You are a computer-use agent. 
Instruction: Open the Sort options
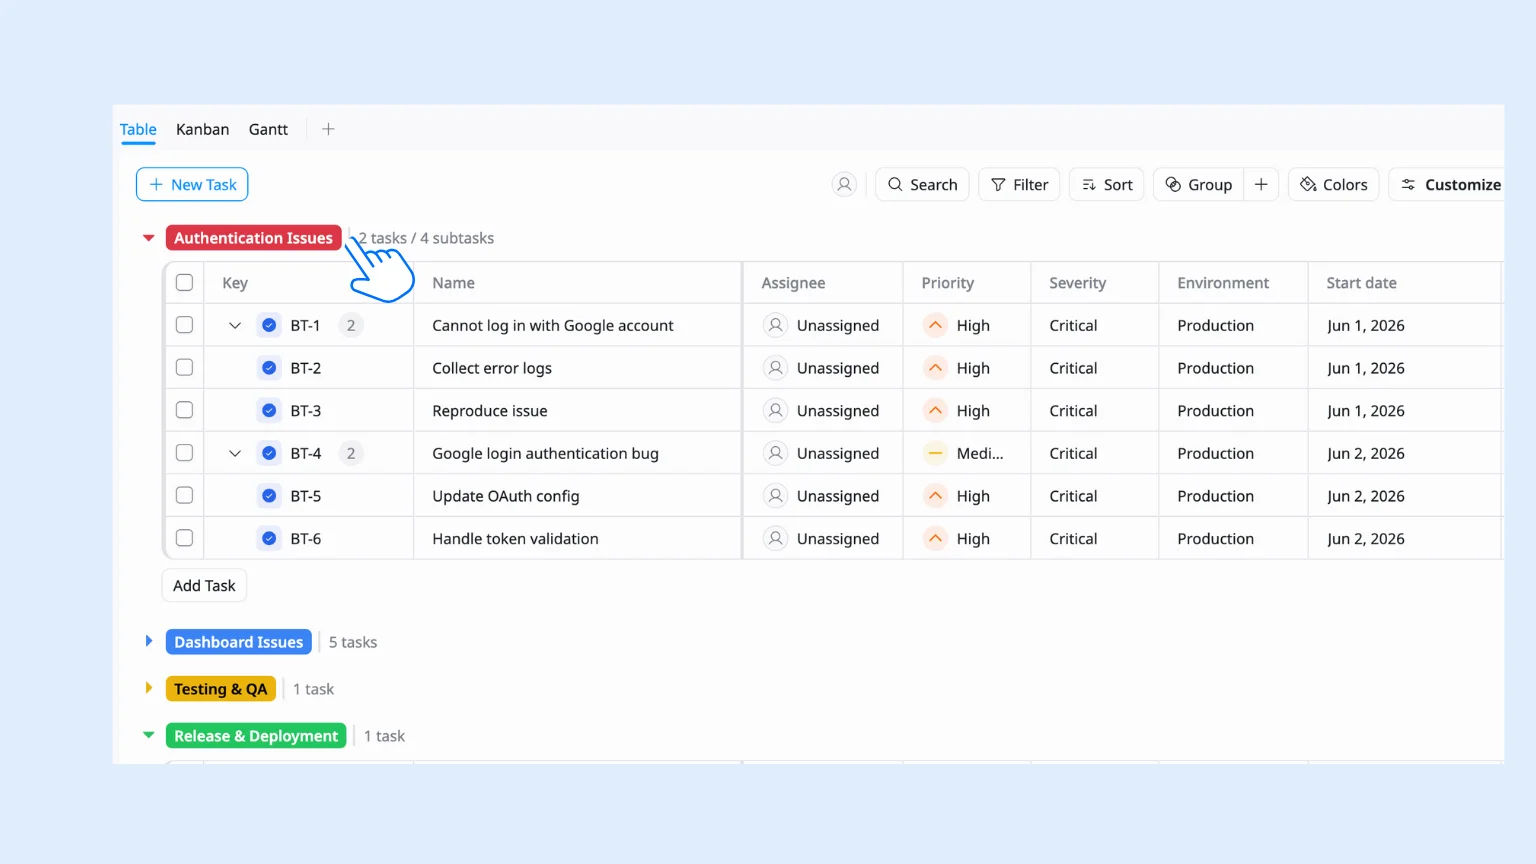pos(1107,184)
